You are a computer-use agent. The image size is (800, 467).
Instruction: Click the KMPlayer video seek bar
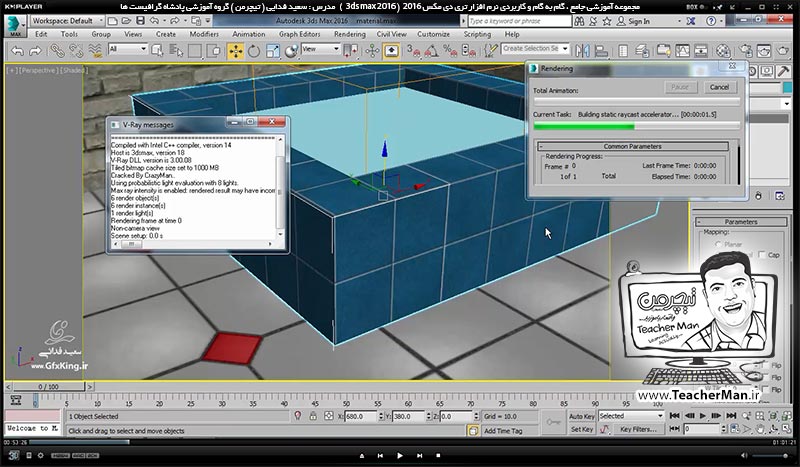[x=399, y=443]
